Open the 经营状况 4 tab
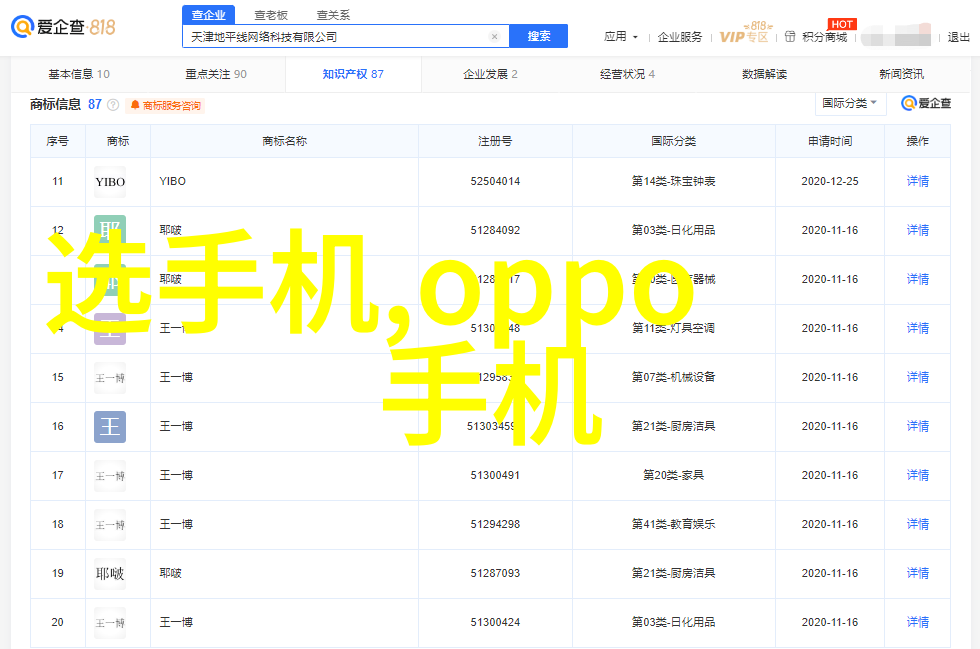 (628, 74)
